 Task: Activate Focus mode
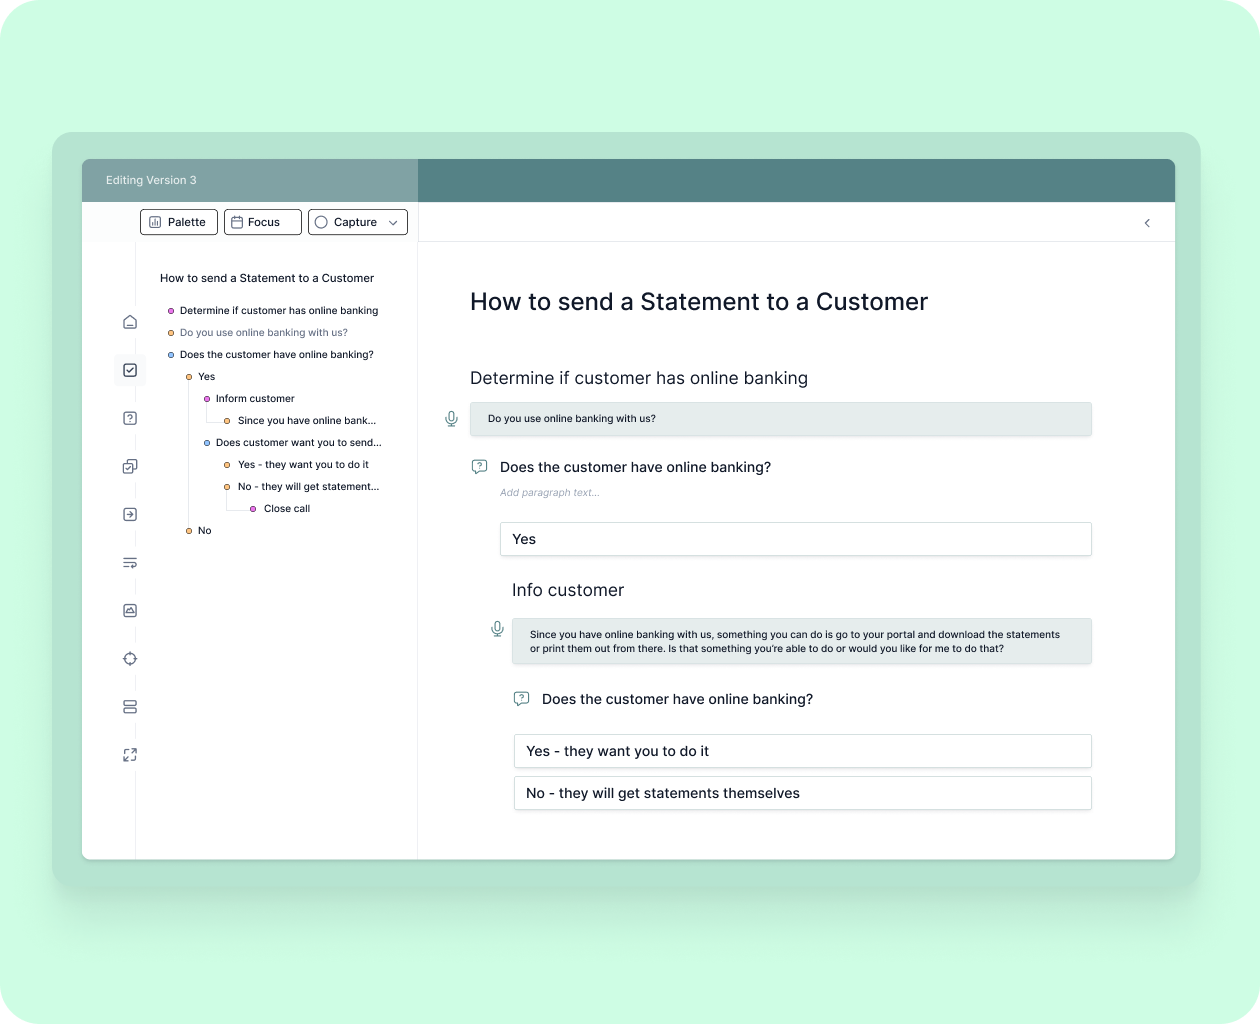(x=262, y=221)
